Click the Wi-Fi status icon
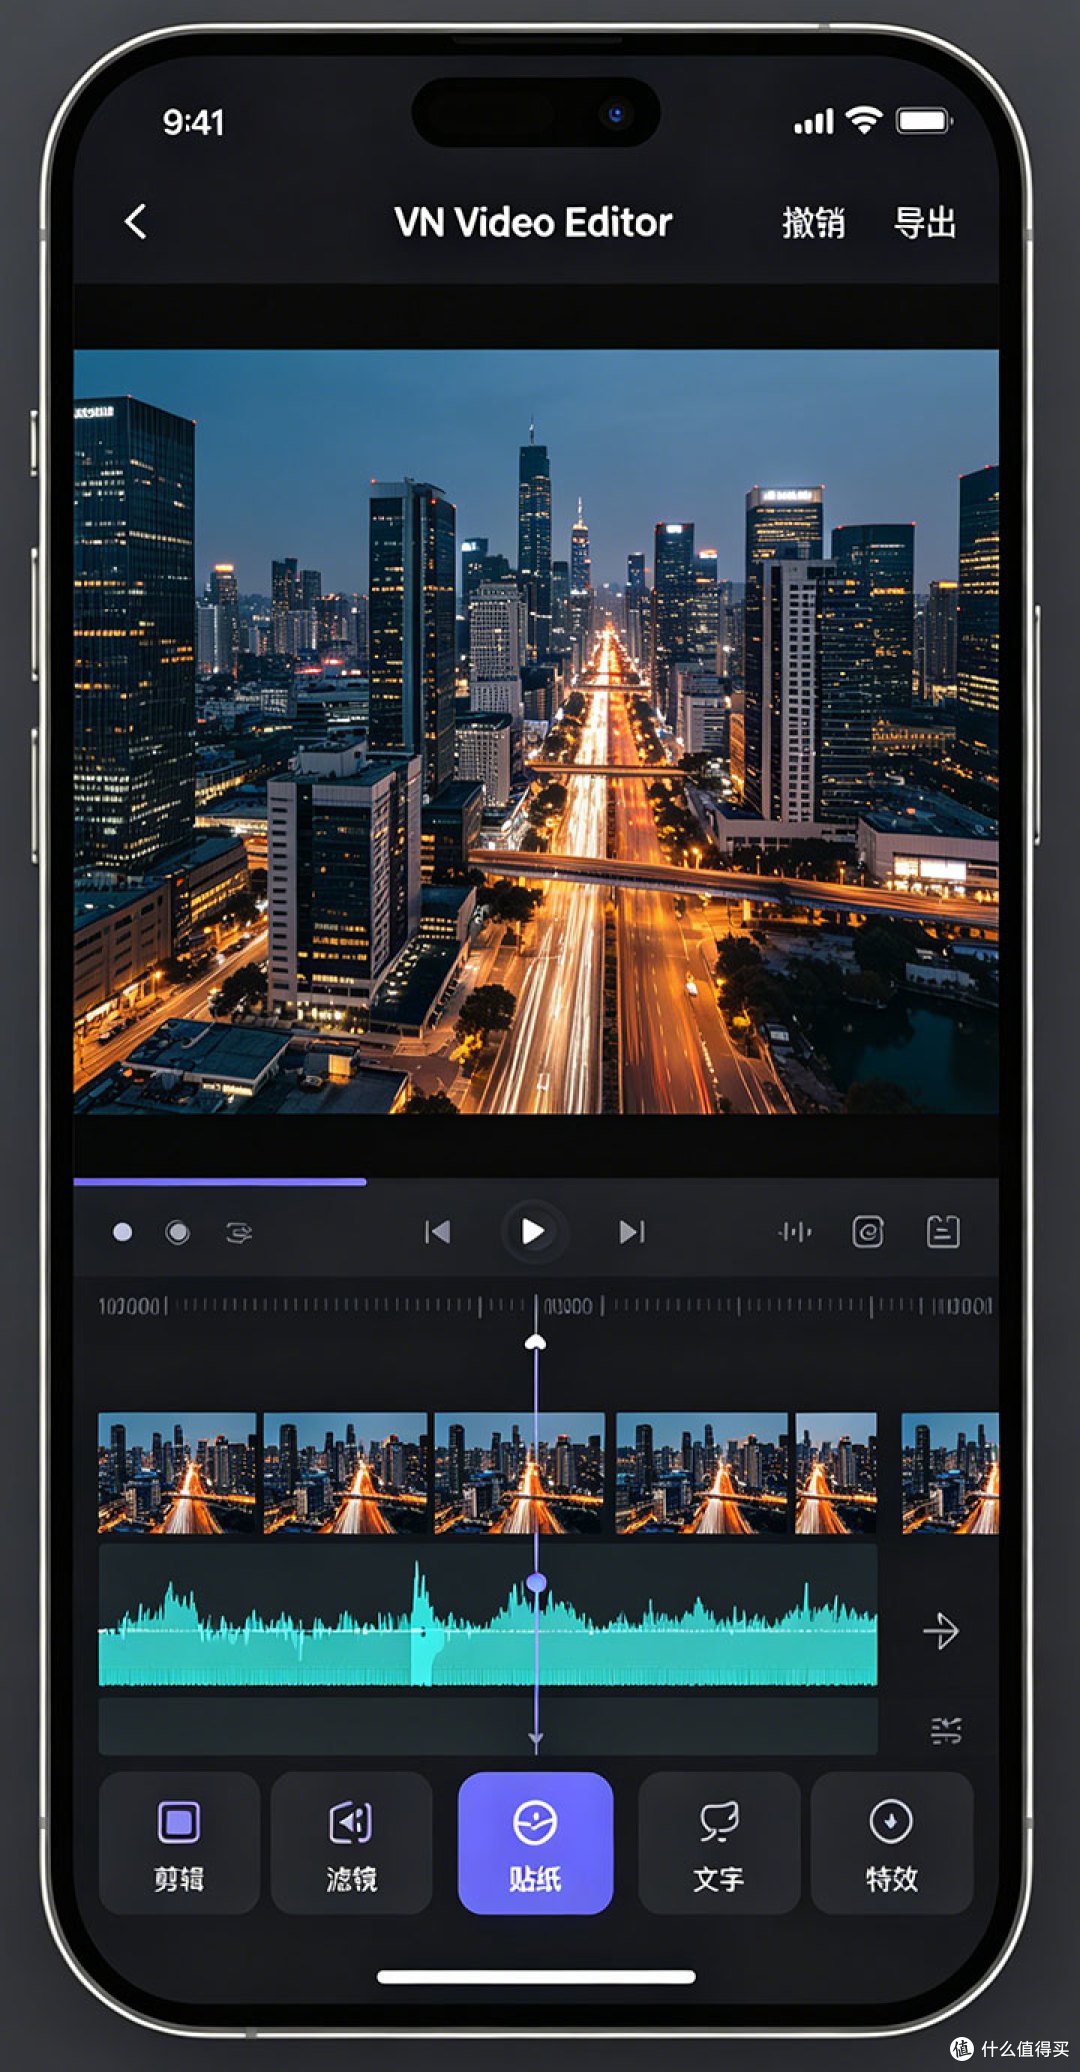Screen dimensions: 1080x2072 pyautogui.click(x=864, y=121)
